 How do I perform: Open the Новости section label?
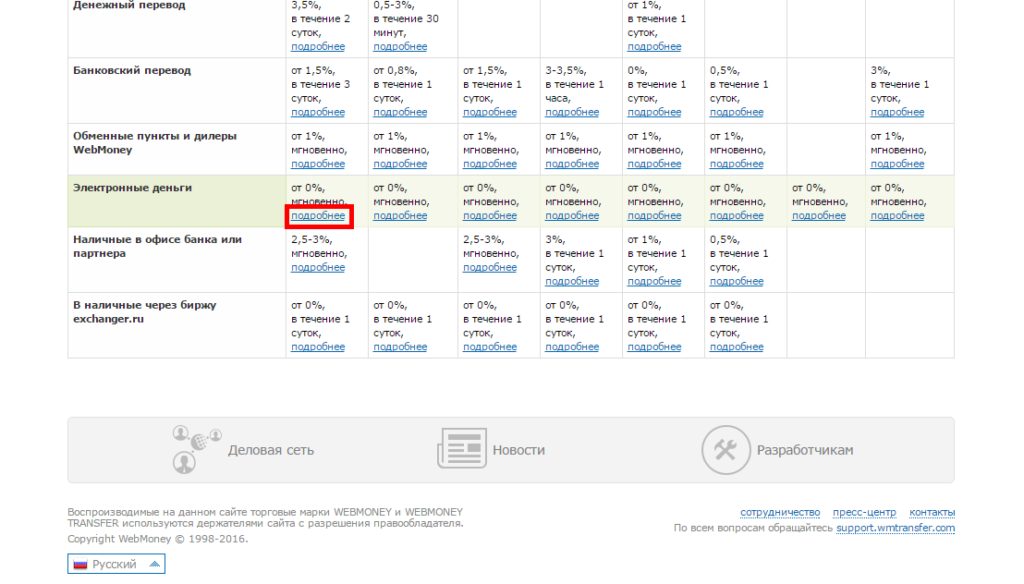(x=518, y=450)
